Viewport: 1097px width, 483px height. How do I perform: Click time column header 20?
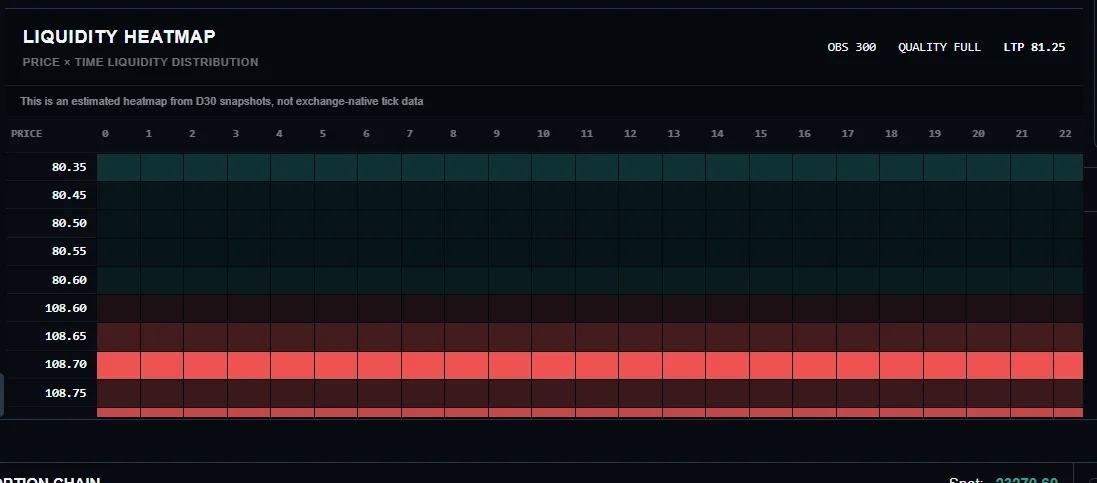(979, 134)
